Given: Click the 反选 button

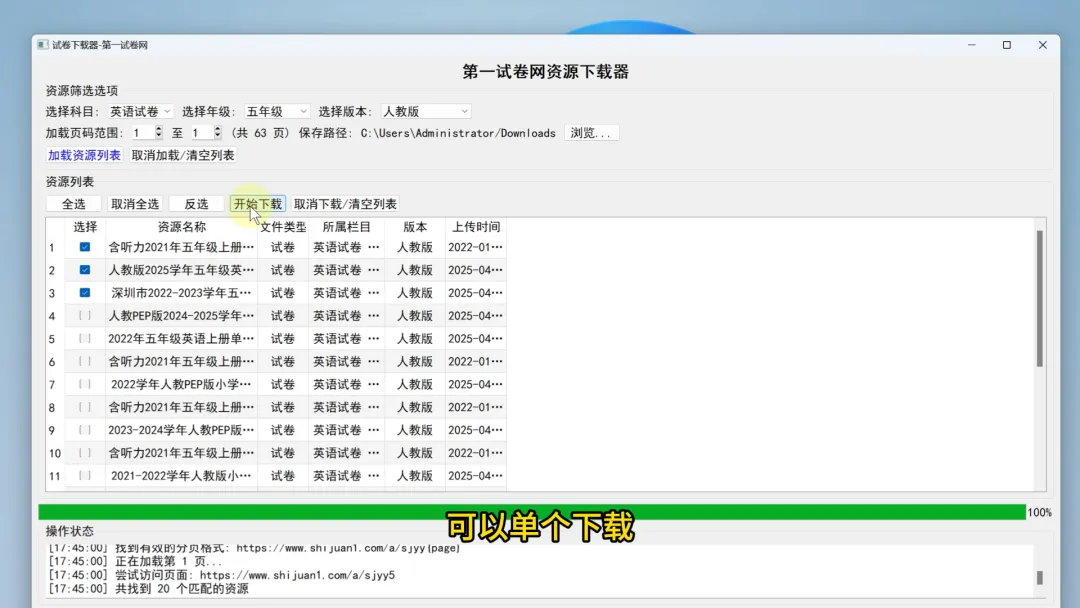Looking at the screenshot, I should point(196,204).
